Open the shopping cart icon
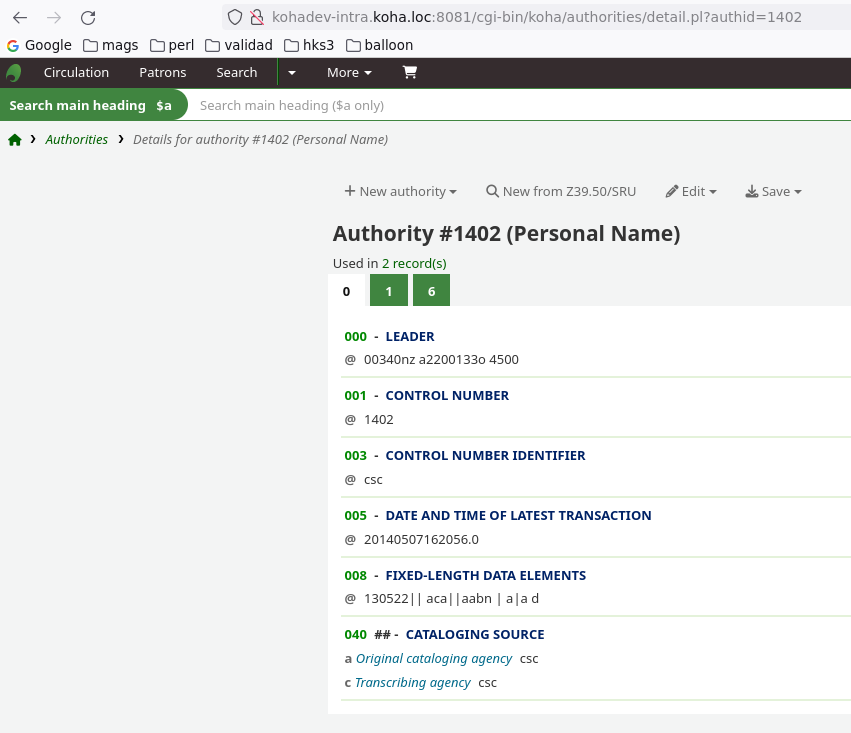 (x=409, y=73)
